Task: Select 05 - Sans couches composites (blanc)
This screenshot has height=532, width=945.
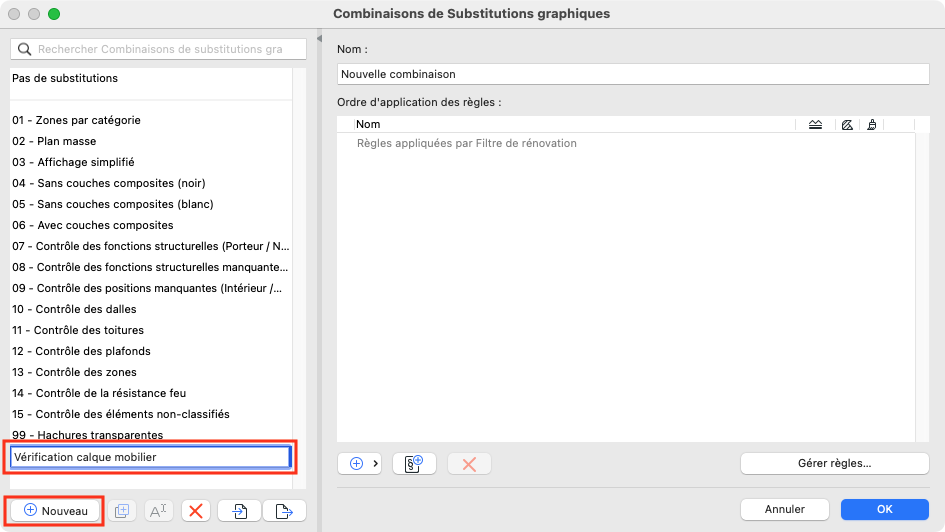Action: (151, 204)
